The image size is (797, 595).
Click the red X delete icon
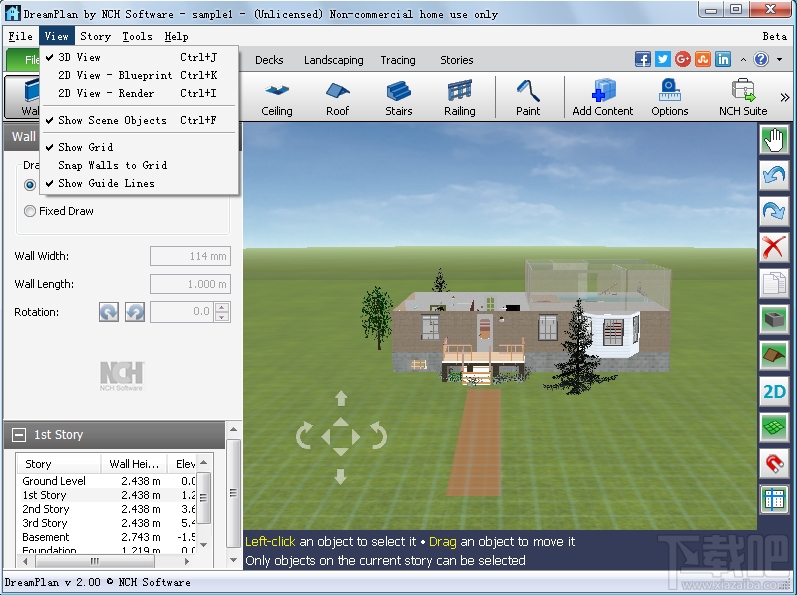(x=774, y=247)
